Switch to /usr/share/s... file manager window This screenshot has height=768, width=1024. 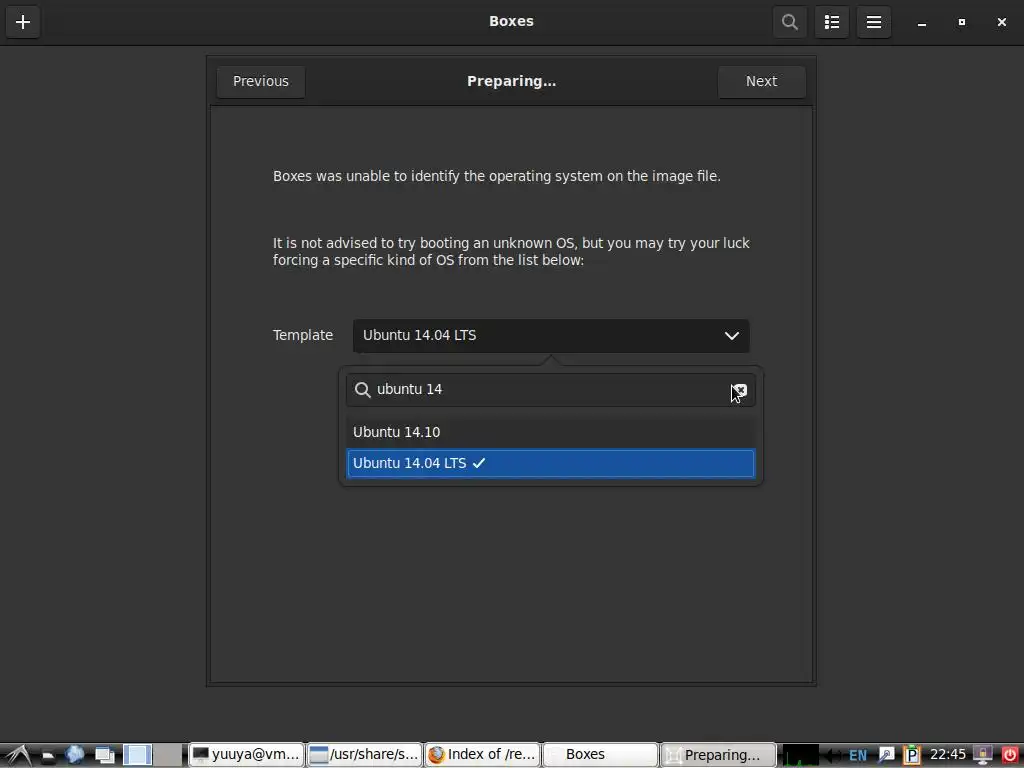click(x=364, y=755)
